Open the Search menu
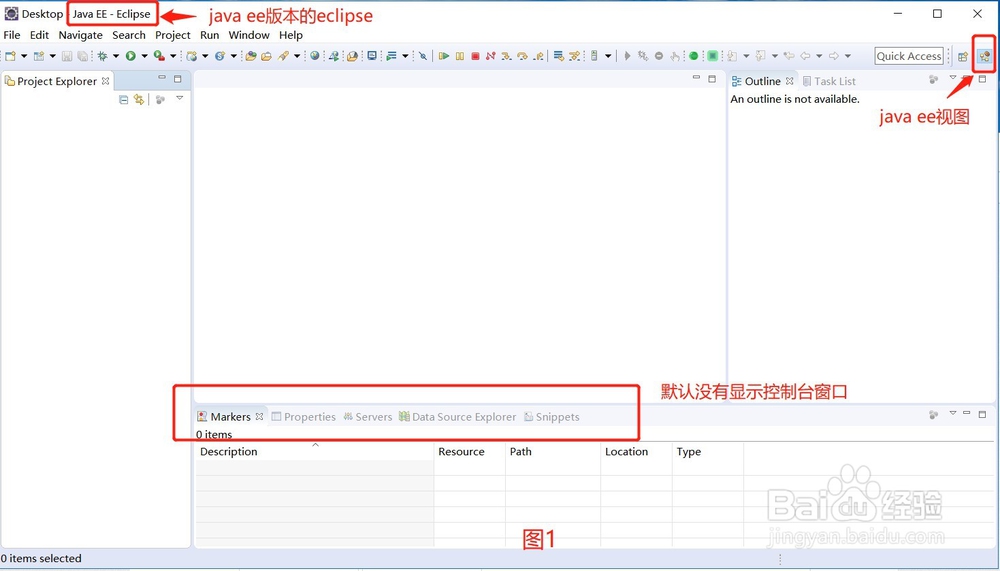1000x571 pixels. [x=129, y=35]
